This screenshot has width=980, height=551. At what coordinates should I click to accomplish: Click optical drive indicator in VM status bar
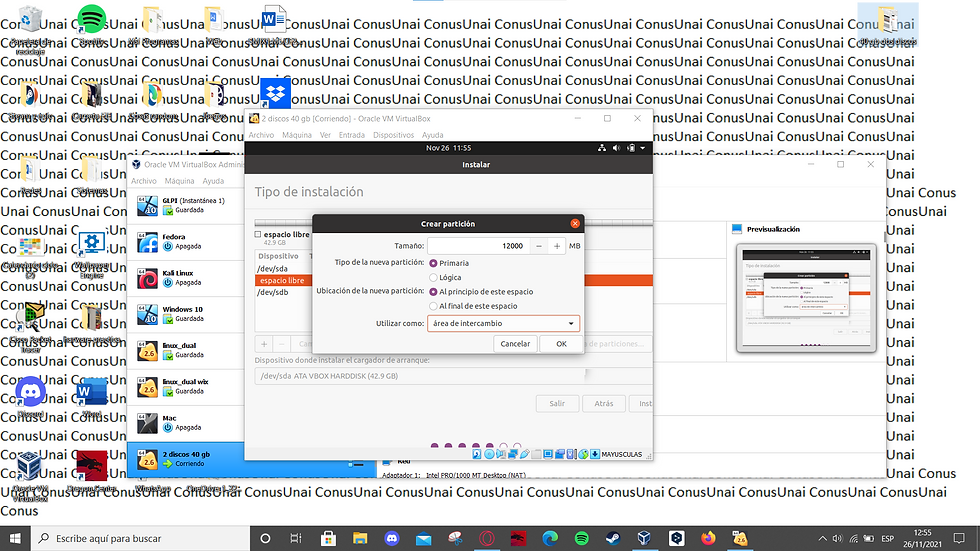pos(489,454)
